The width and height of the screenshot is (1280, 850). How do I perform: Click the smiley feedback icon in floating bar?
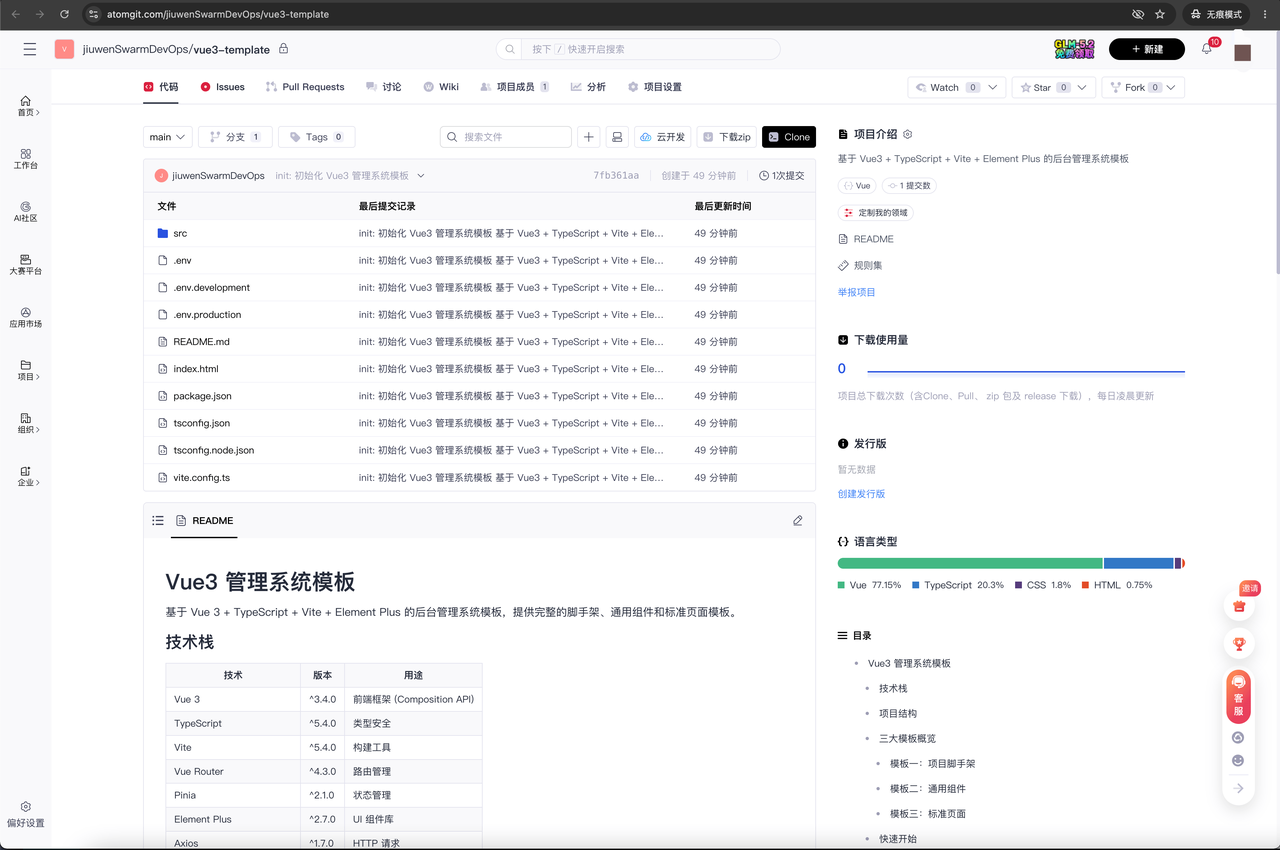pyautogui.click(x=1238, y=761)
